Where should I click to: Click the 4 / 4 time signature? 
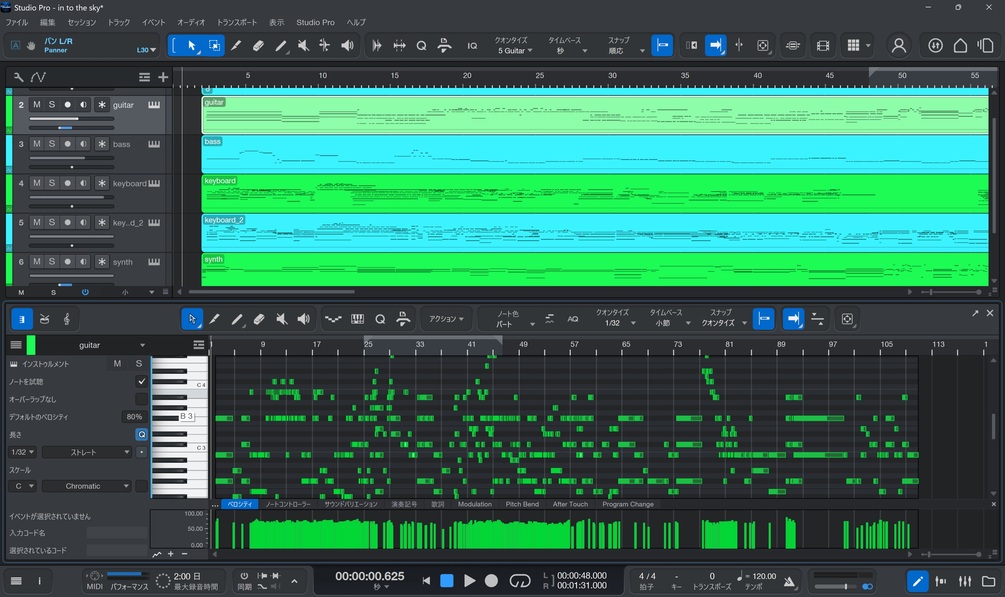click(x=647, y=576)
